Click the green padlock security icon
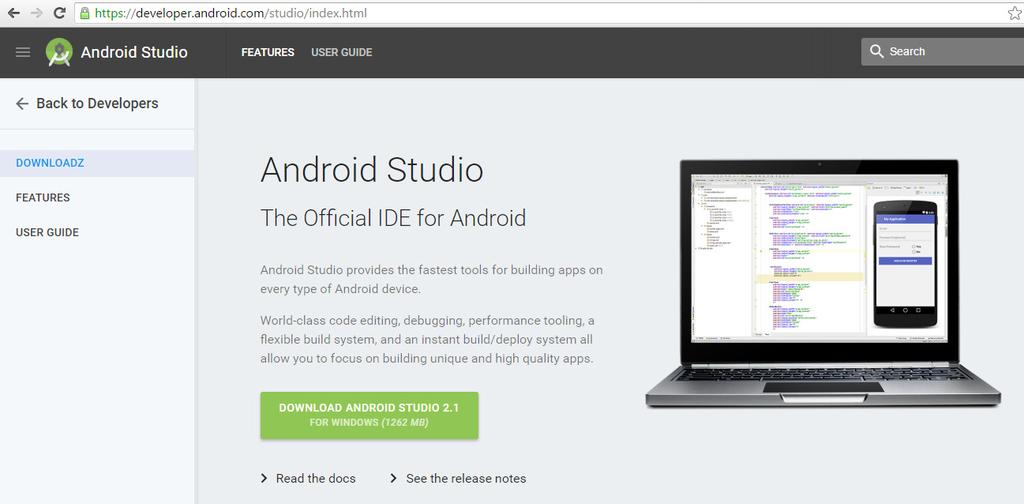 [85, 13]
